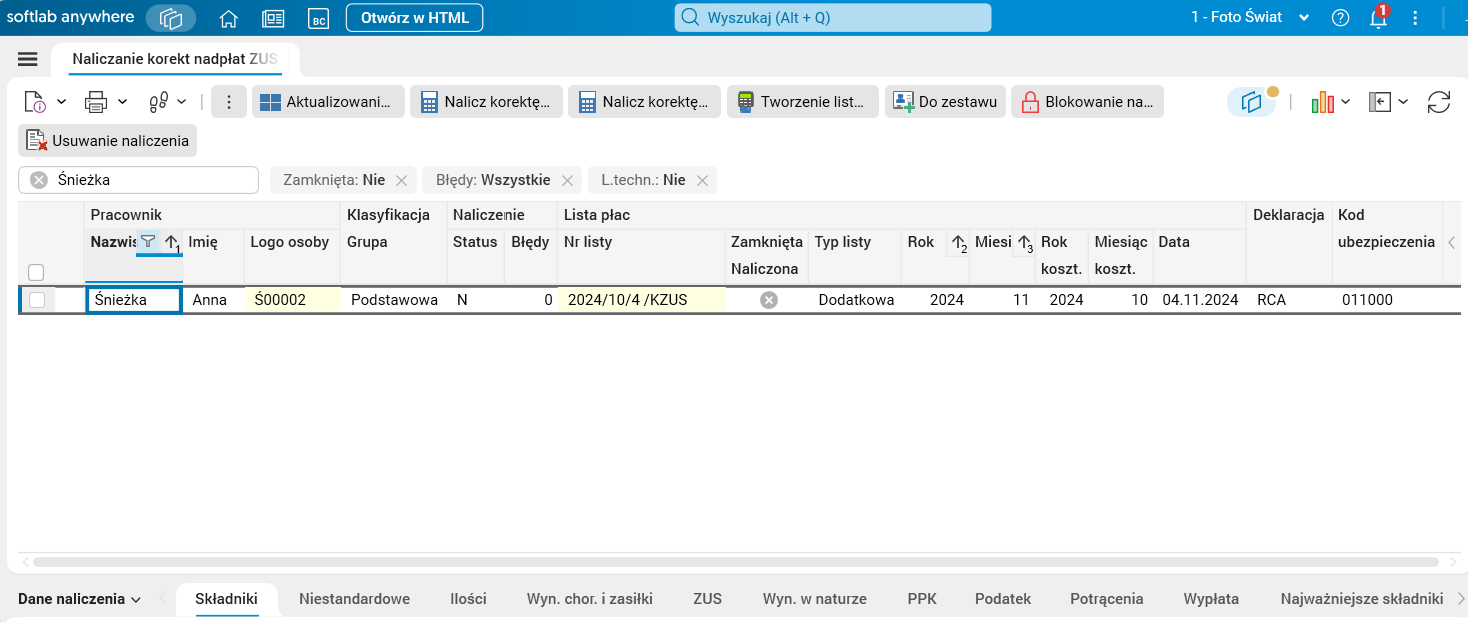Image resolution: width=1468 pixels, height=622 pixels.
Task: Click the Zamknięta status icon in Śnieżka row
Action: click(768, 299)
